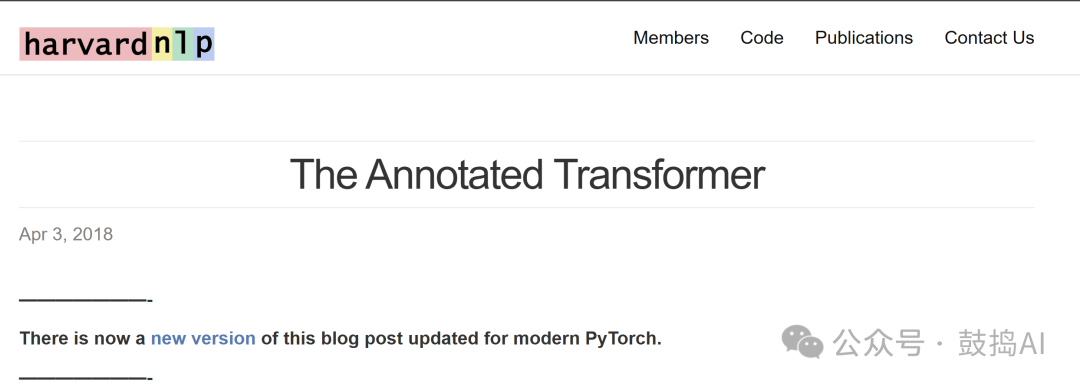Click the WeChat watermark icon
The height and width of the screenshot is (387, 1080).
(x=802, y=342)
